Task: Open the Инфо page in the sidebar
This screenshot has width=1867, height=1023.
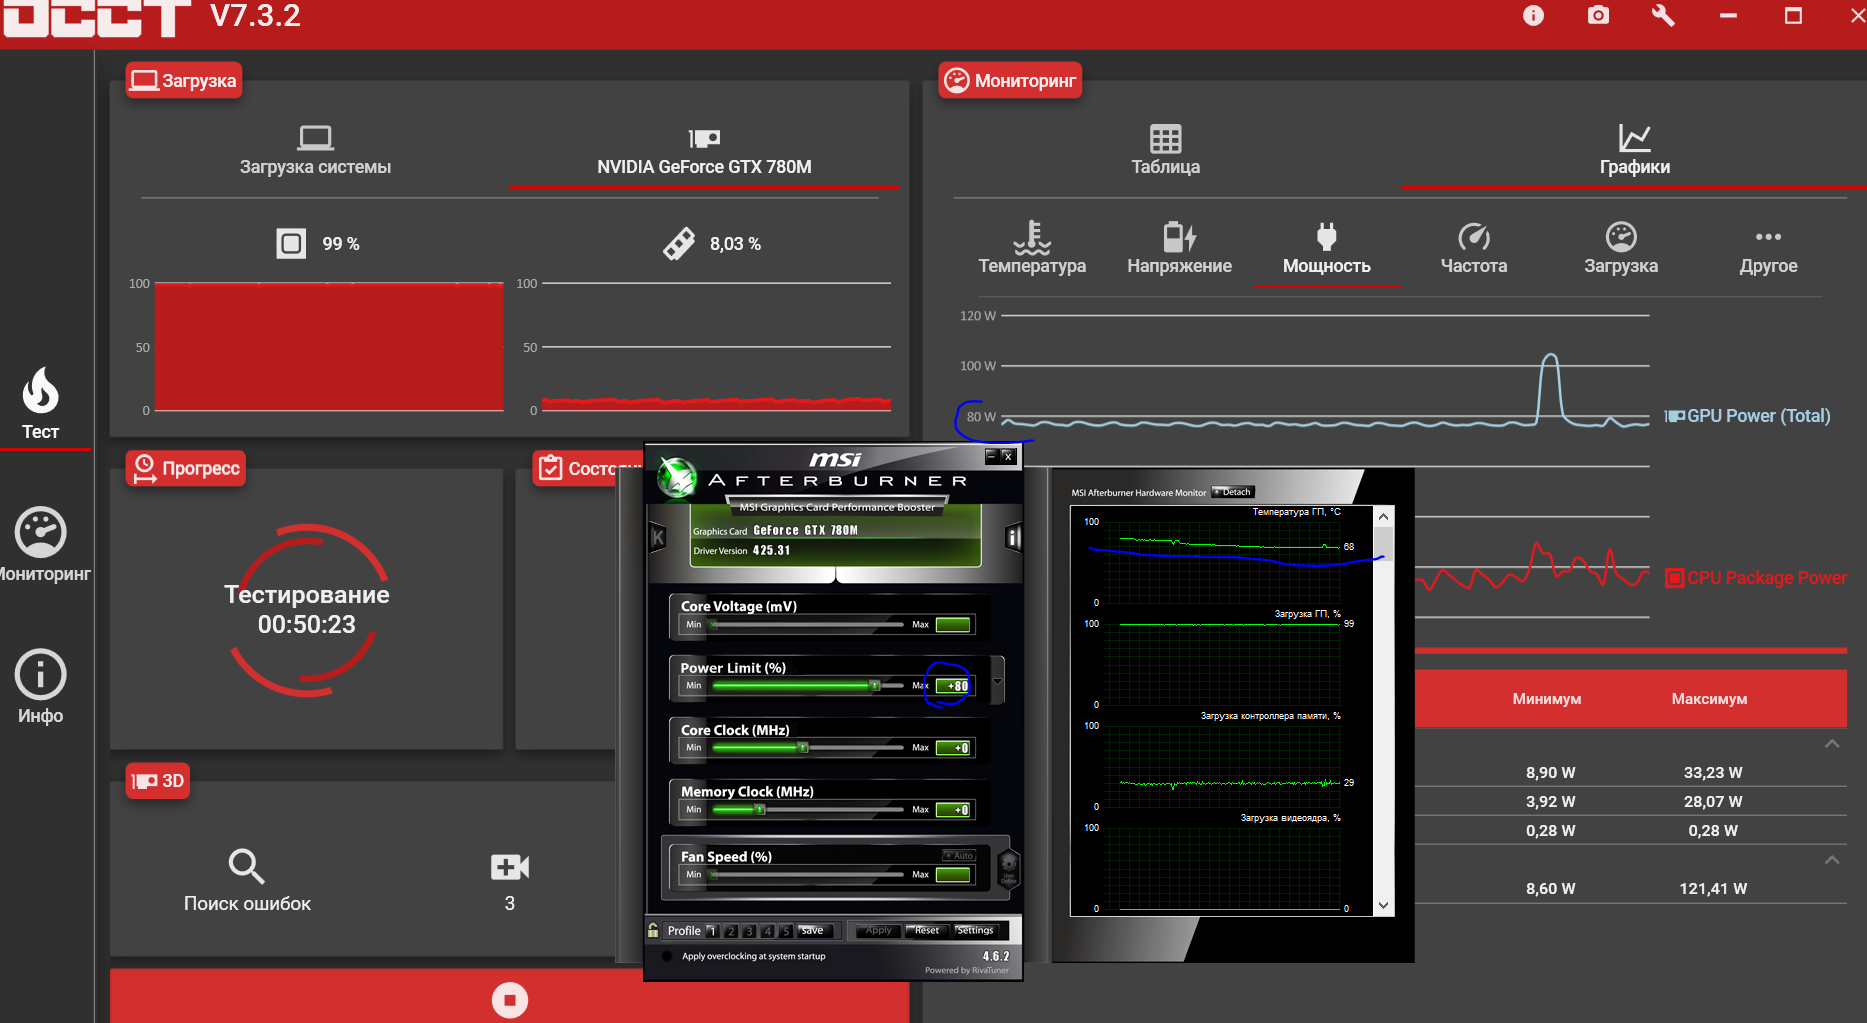Action: [41, 687]
